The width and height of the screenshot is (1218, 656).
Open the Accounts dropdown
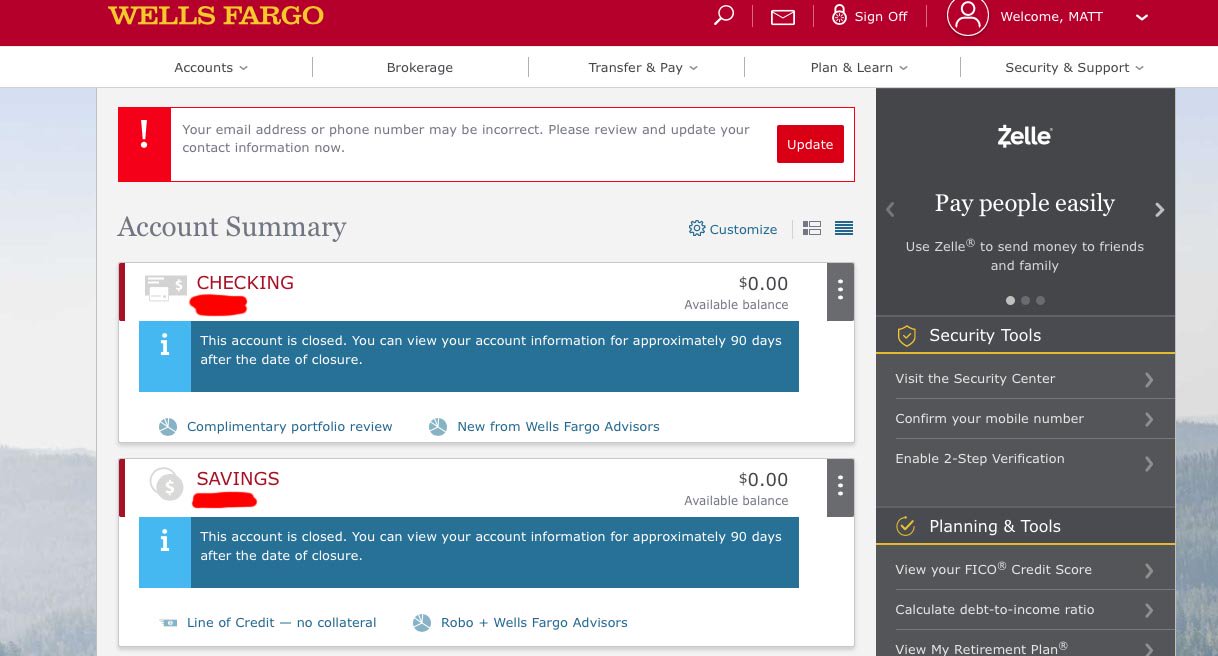click(x=209, y=67)
